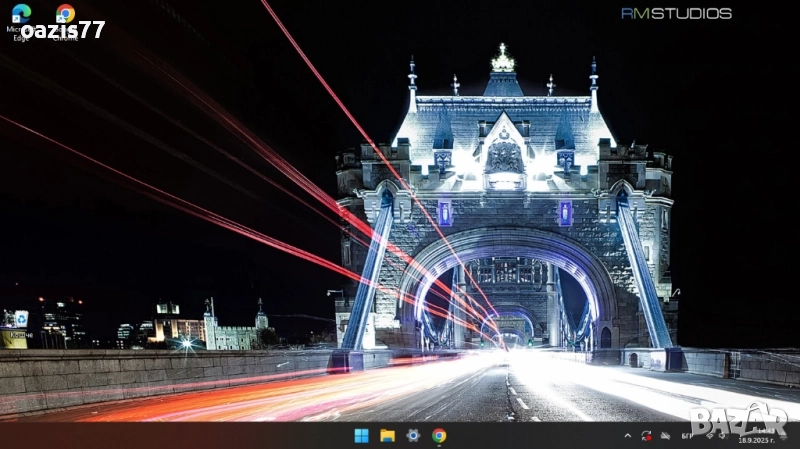The width and height of the screenshot is (800, 449).
Task: Open the volume speaker tray icon
Action: (x=722, y=436)
